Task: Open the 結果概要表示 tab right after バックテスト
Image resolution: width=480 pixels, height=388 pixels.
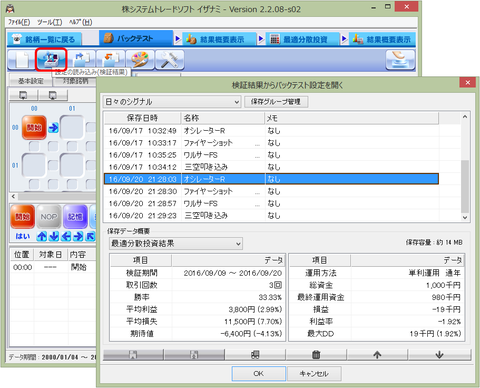Action: (220, 39)
